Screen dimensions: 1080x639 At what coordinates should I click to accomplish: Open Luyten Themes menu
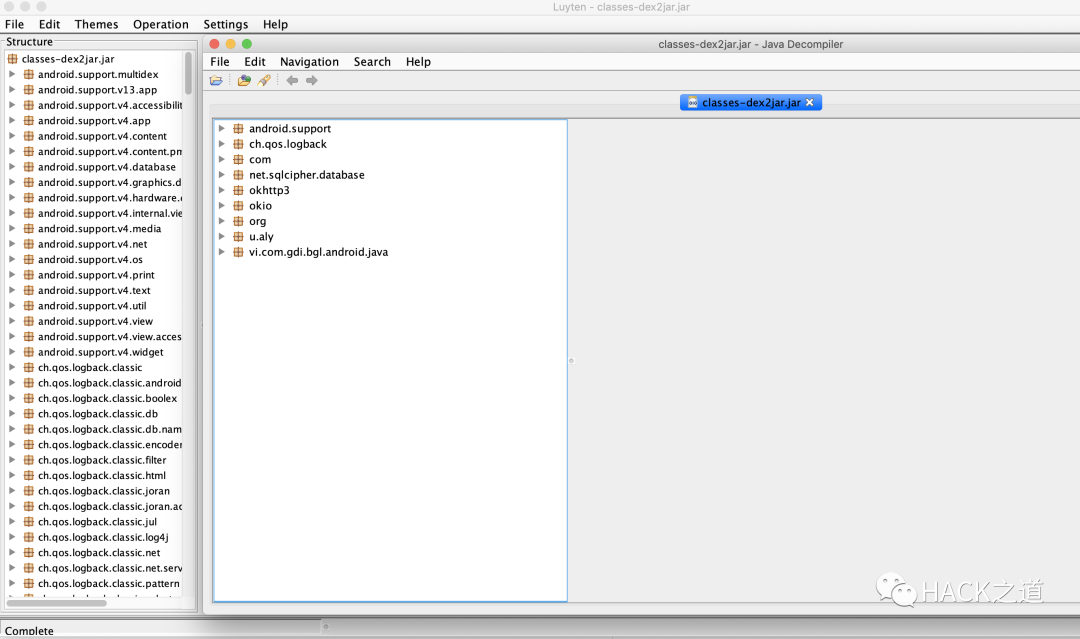coord(96,24)
